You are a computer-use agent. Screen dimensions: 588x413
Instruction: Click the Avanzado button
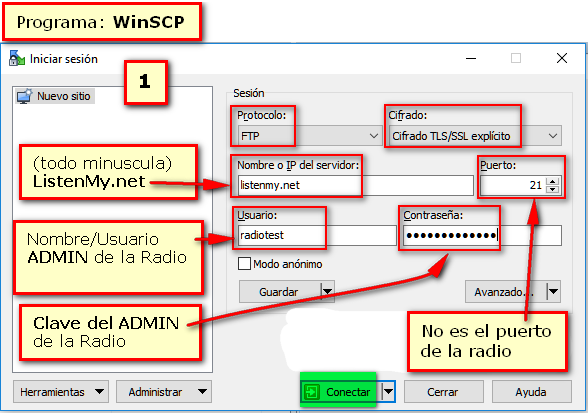point(506,291)
